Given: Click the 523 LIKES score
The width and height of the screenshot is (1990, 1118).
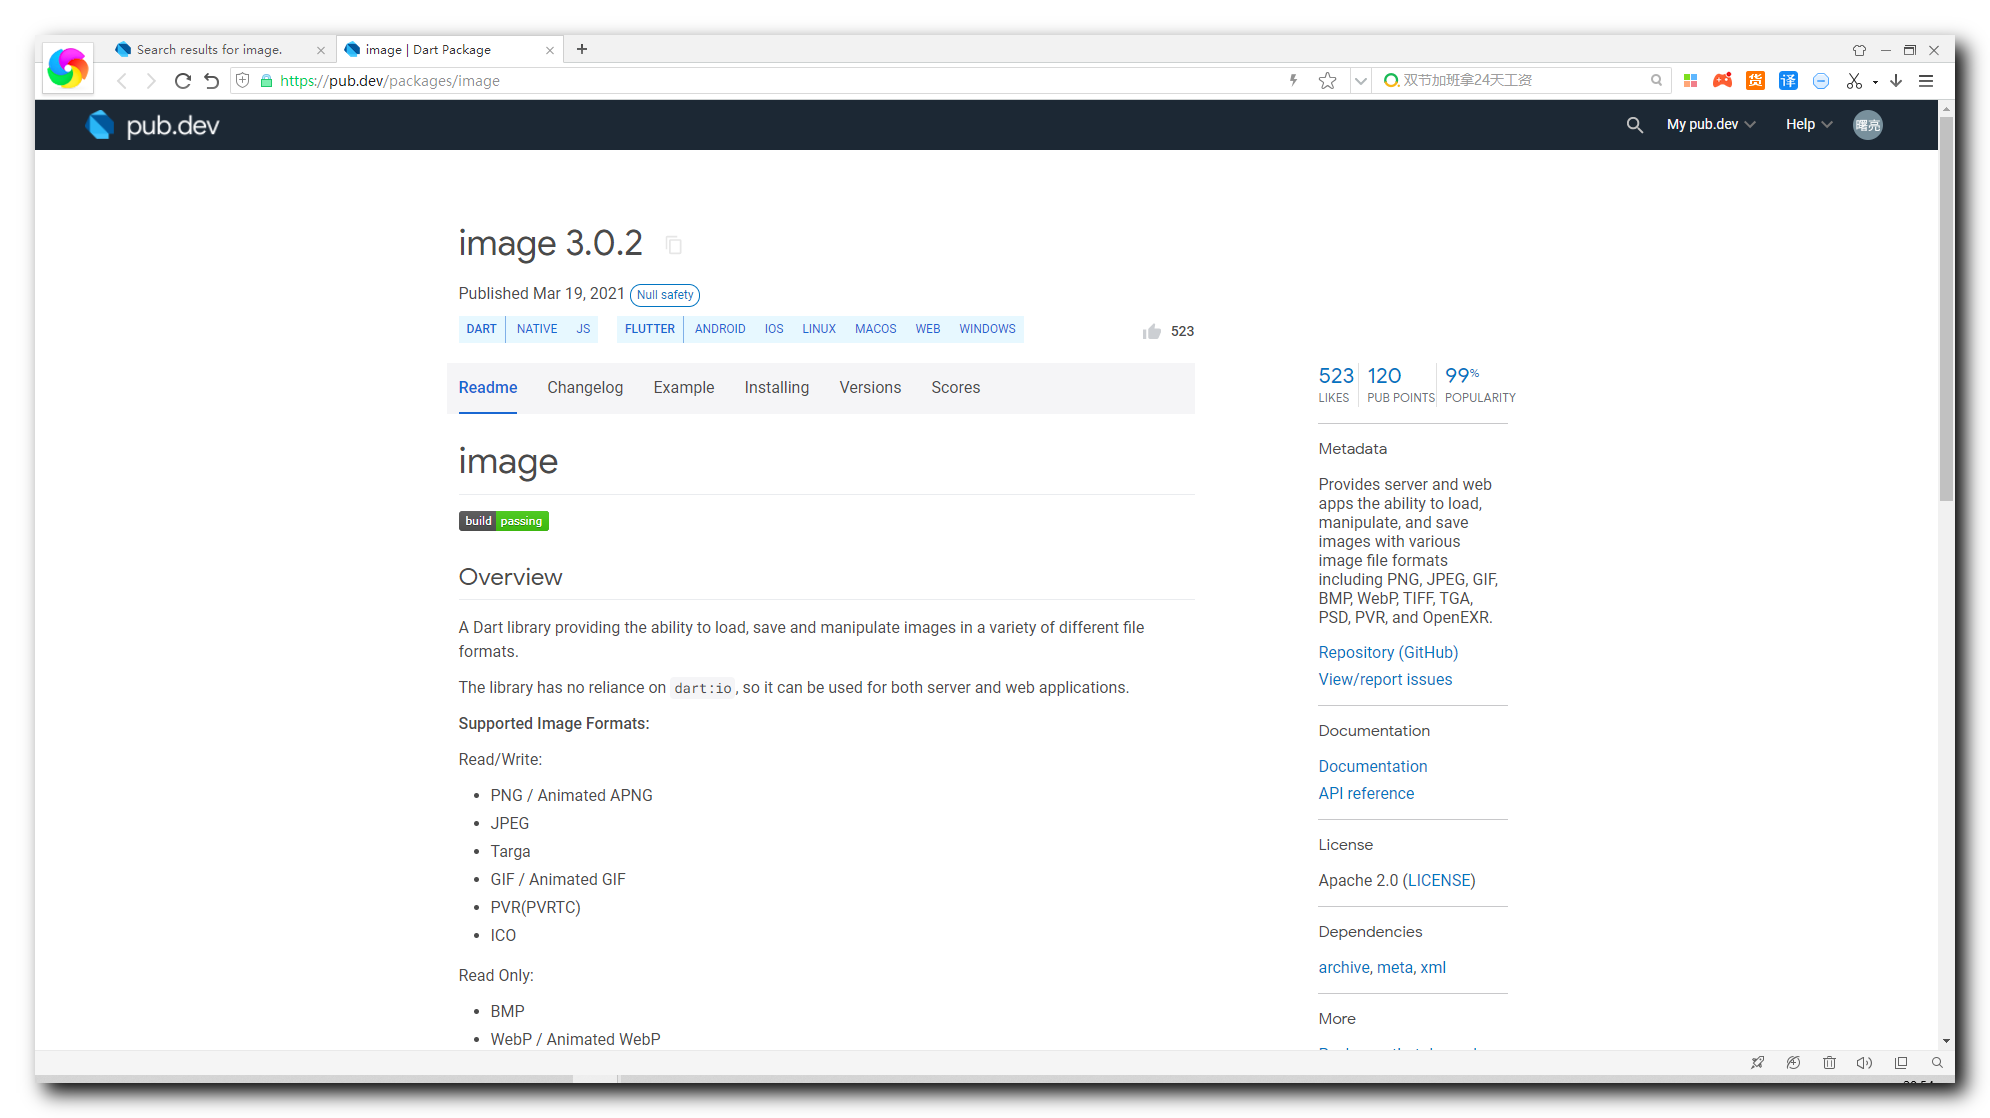Looking at the screenshot, I should click(x=1335, y=384).
